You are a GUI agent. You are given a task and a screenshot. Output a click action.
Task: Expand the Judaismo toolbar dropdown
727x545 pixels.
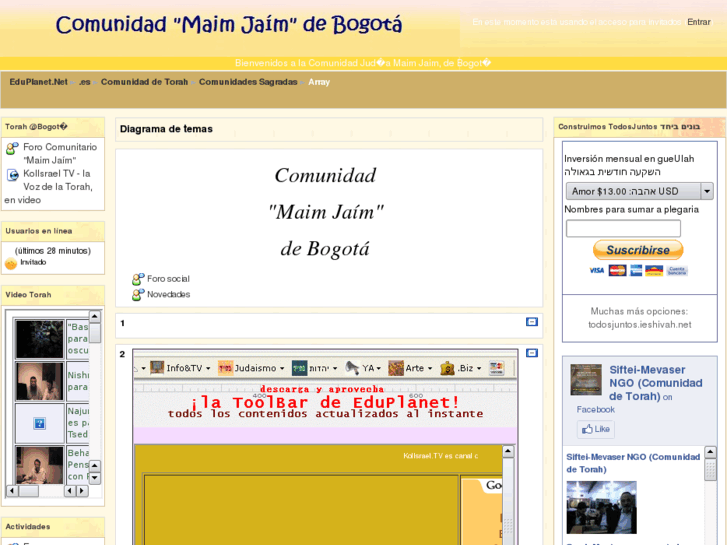point(283,368)
